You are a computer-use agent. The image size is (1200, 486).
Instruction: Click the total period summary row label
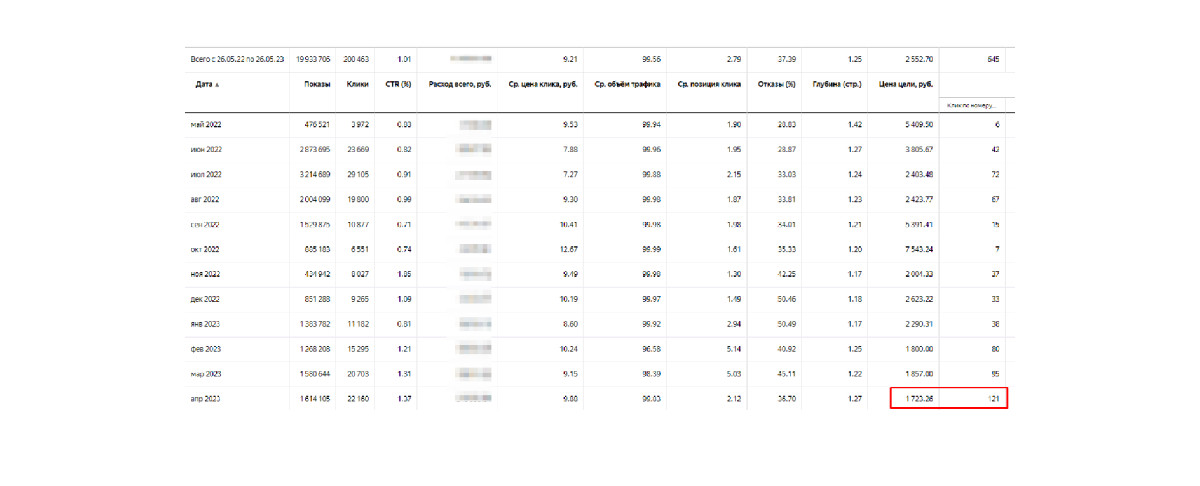tap(236, 60)
